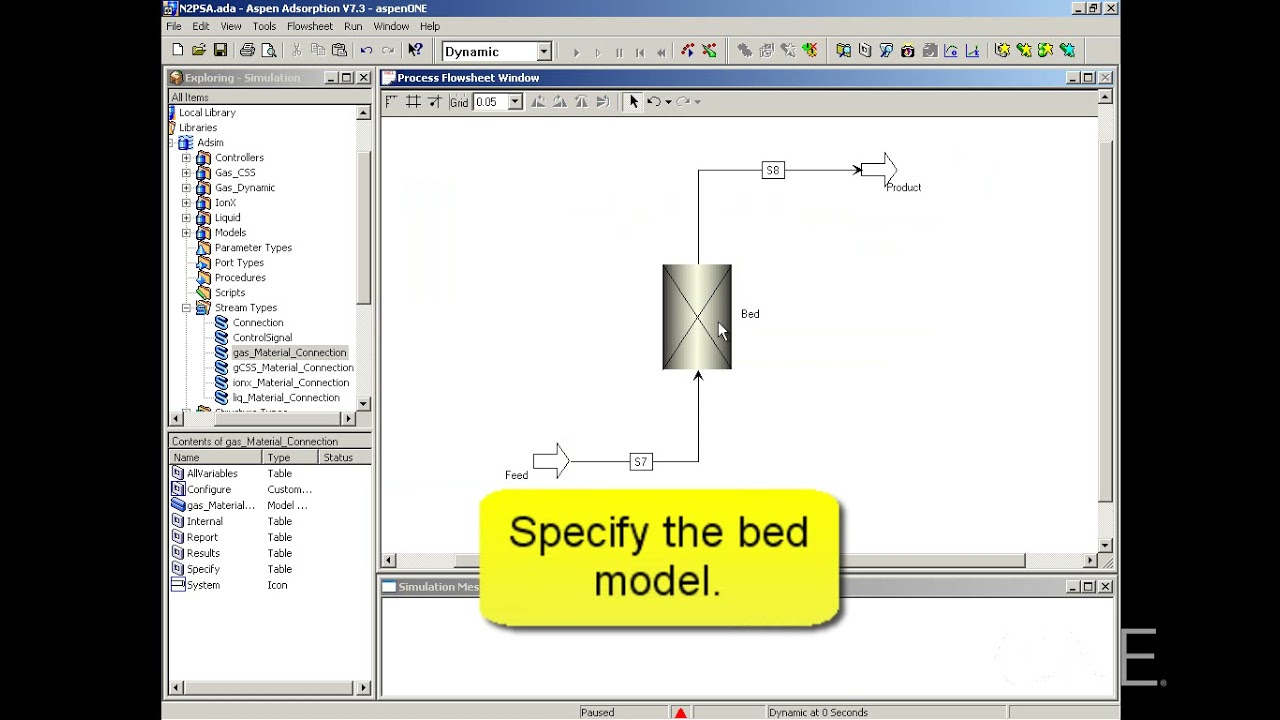Image resolution: width=1280 pixels, height=720 pixels.
Task: Expand the Gas_CSS folder
Action: [186, 173]
